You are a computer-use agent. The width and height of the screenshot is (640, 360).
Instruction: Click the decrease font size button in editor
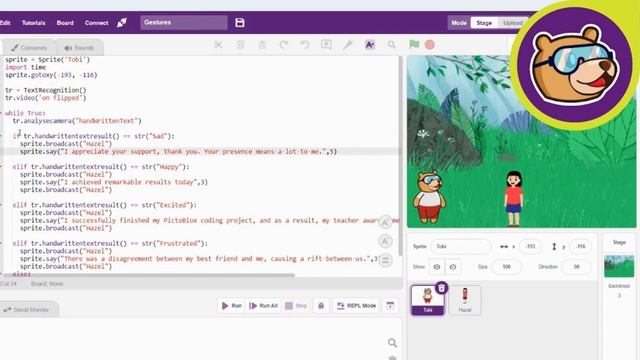pyautogui.click(x=385, y=242)
